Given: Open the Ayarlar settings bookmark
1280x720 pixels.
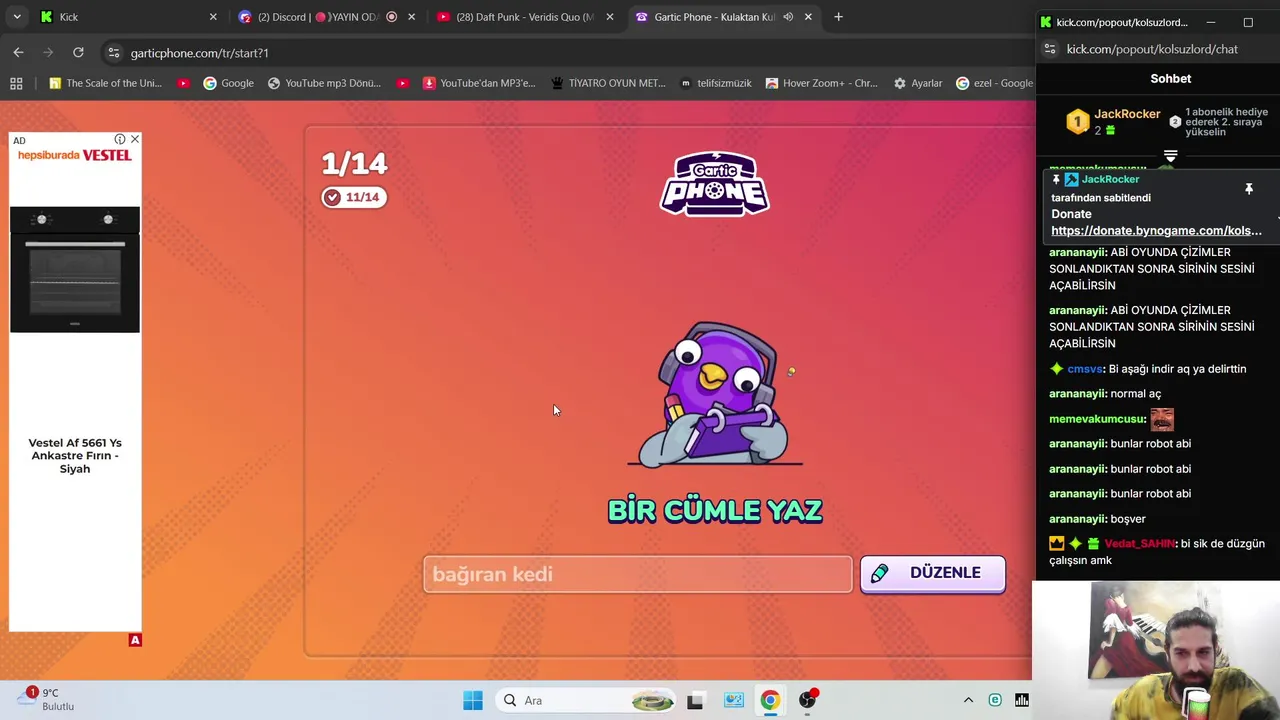Looking at the screenshot, I should point(918,83).
